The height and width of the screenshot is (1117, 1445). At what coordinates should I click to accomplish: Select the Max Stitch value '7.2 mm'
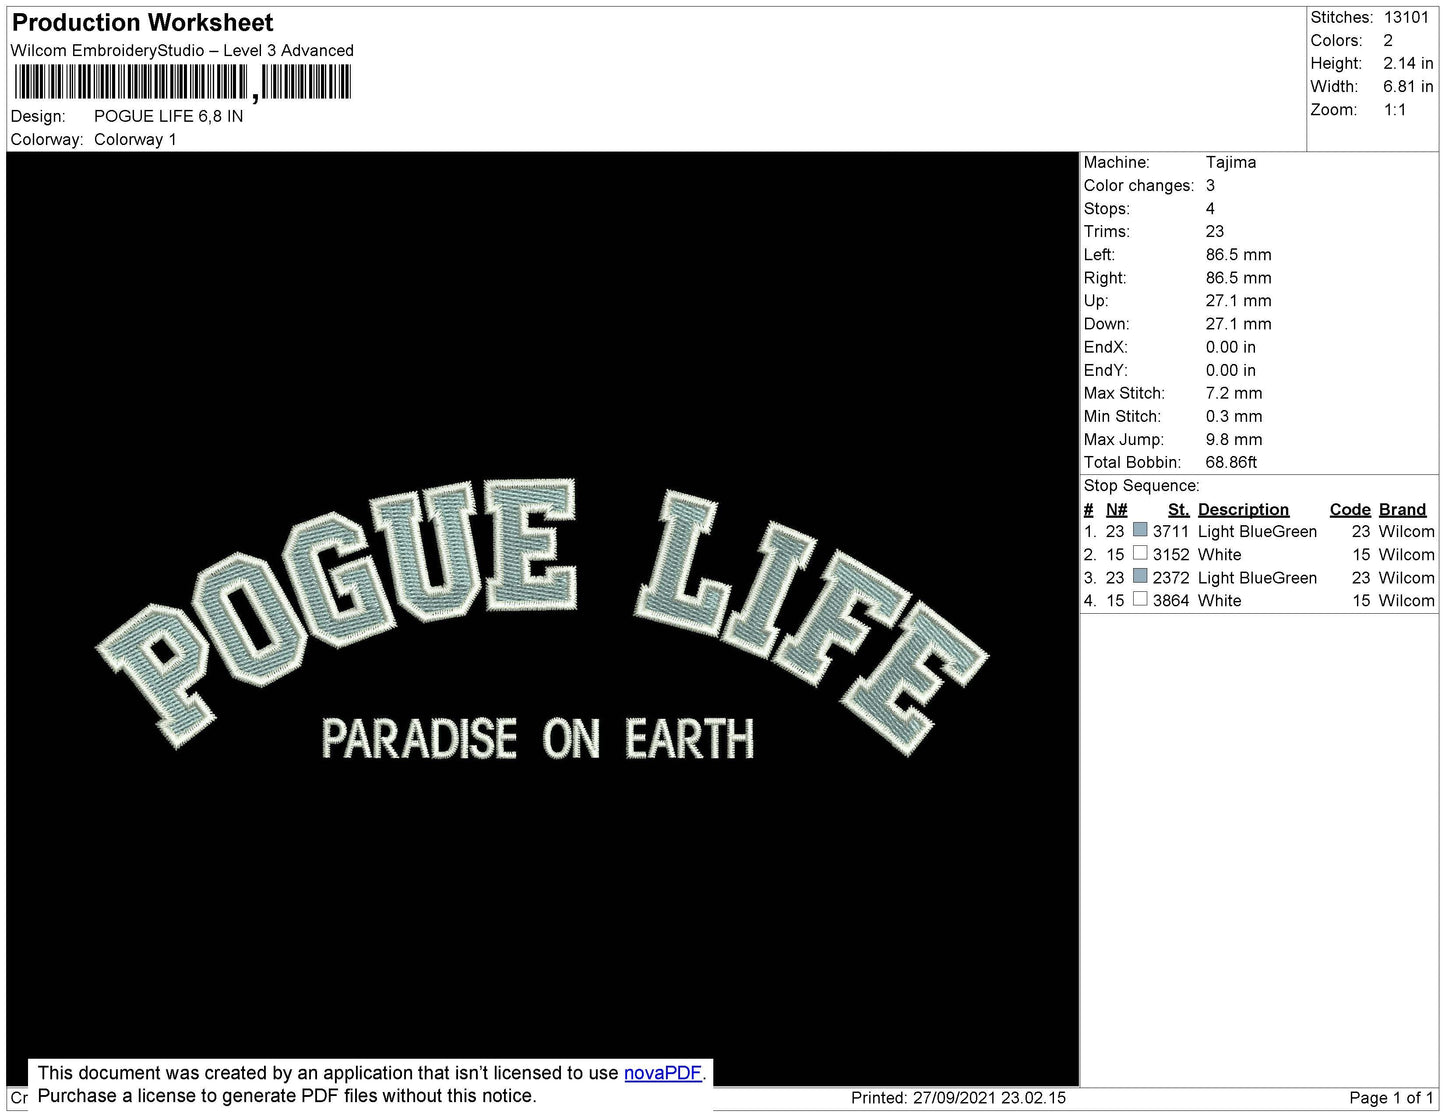click(x=1234, y=393)
